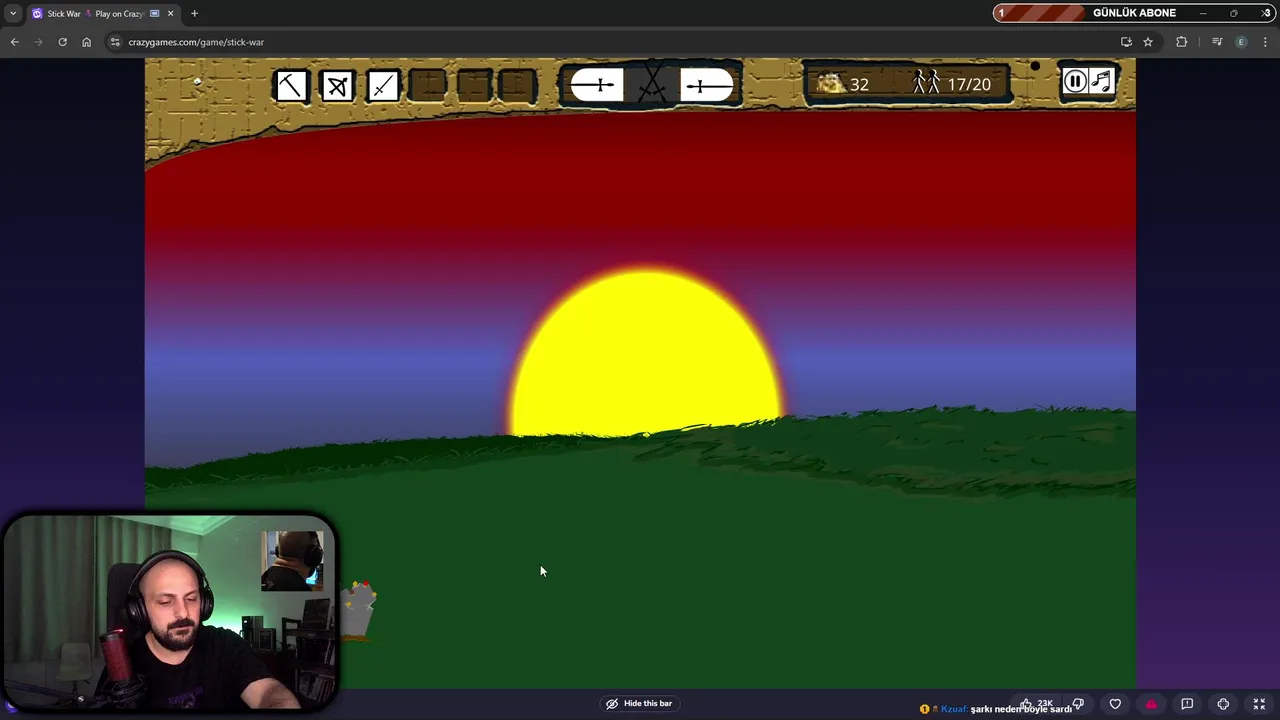Open the browser profile avatar
The width and height of the screenshot is (1280, 720).
point(1241,42)
